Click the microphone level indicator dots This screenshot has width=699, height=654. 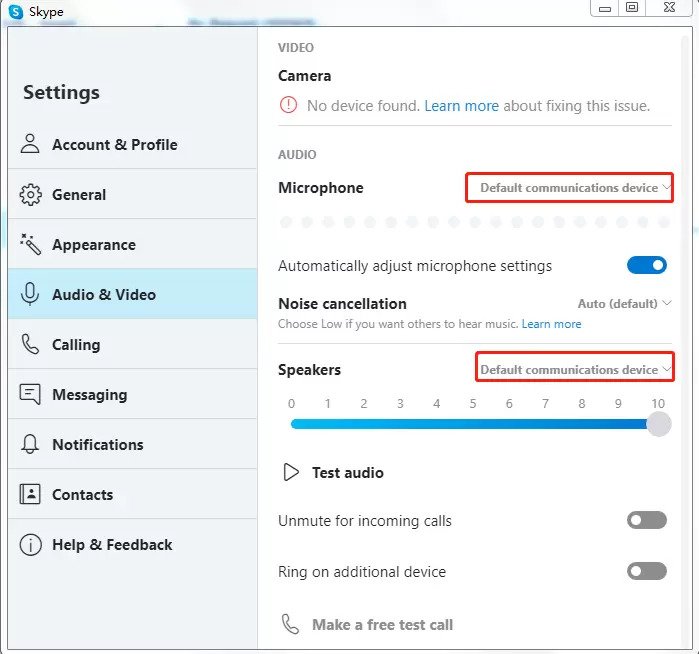click(x=475, y=222)
